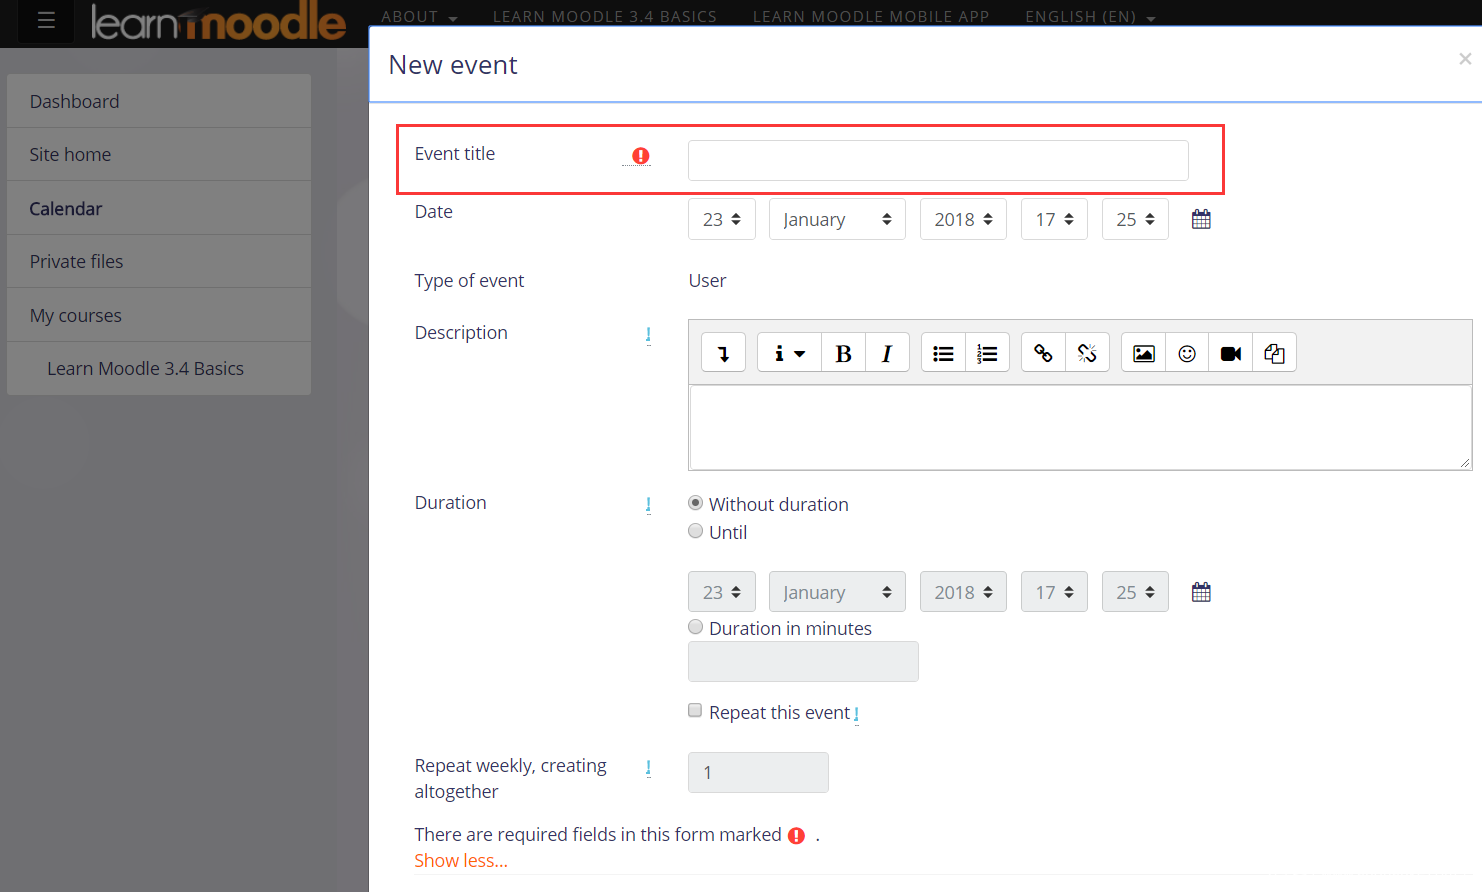This screenshot has height=892, width=1482.
Task: Open My courses in side menu
Action: coord(159,315)
